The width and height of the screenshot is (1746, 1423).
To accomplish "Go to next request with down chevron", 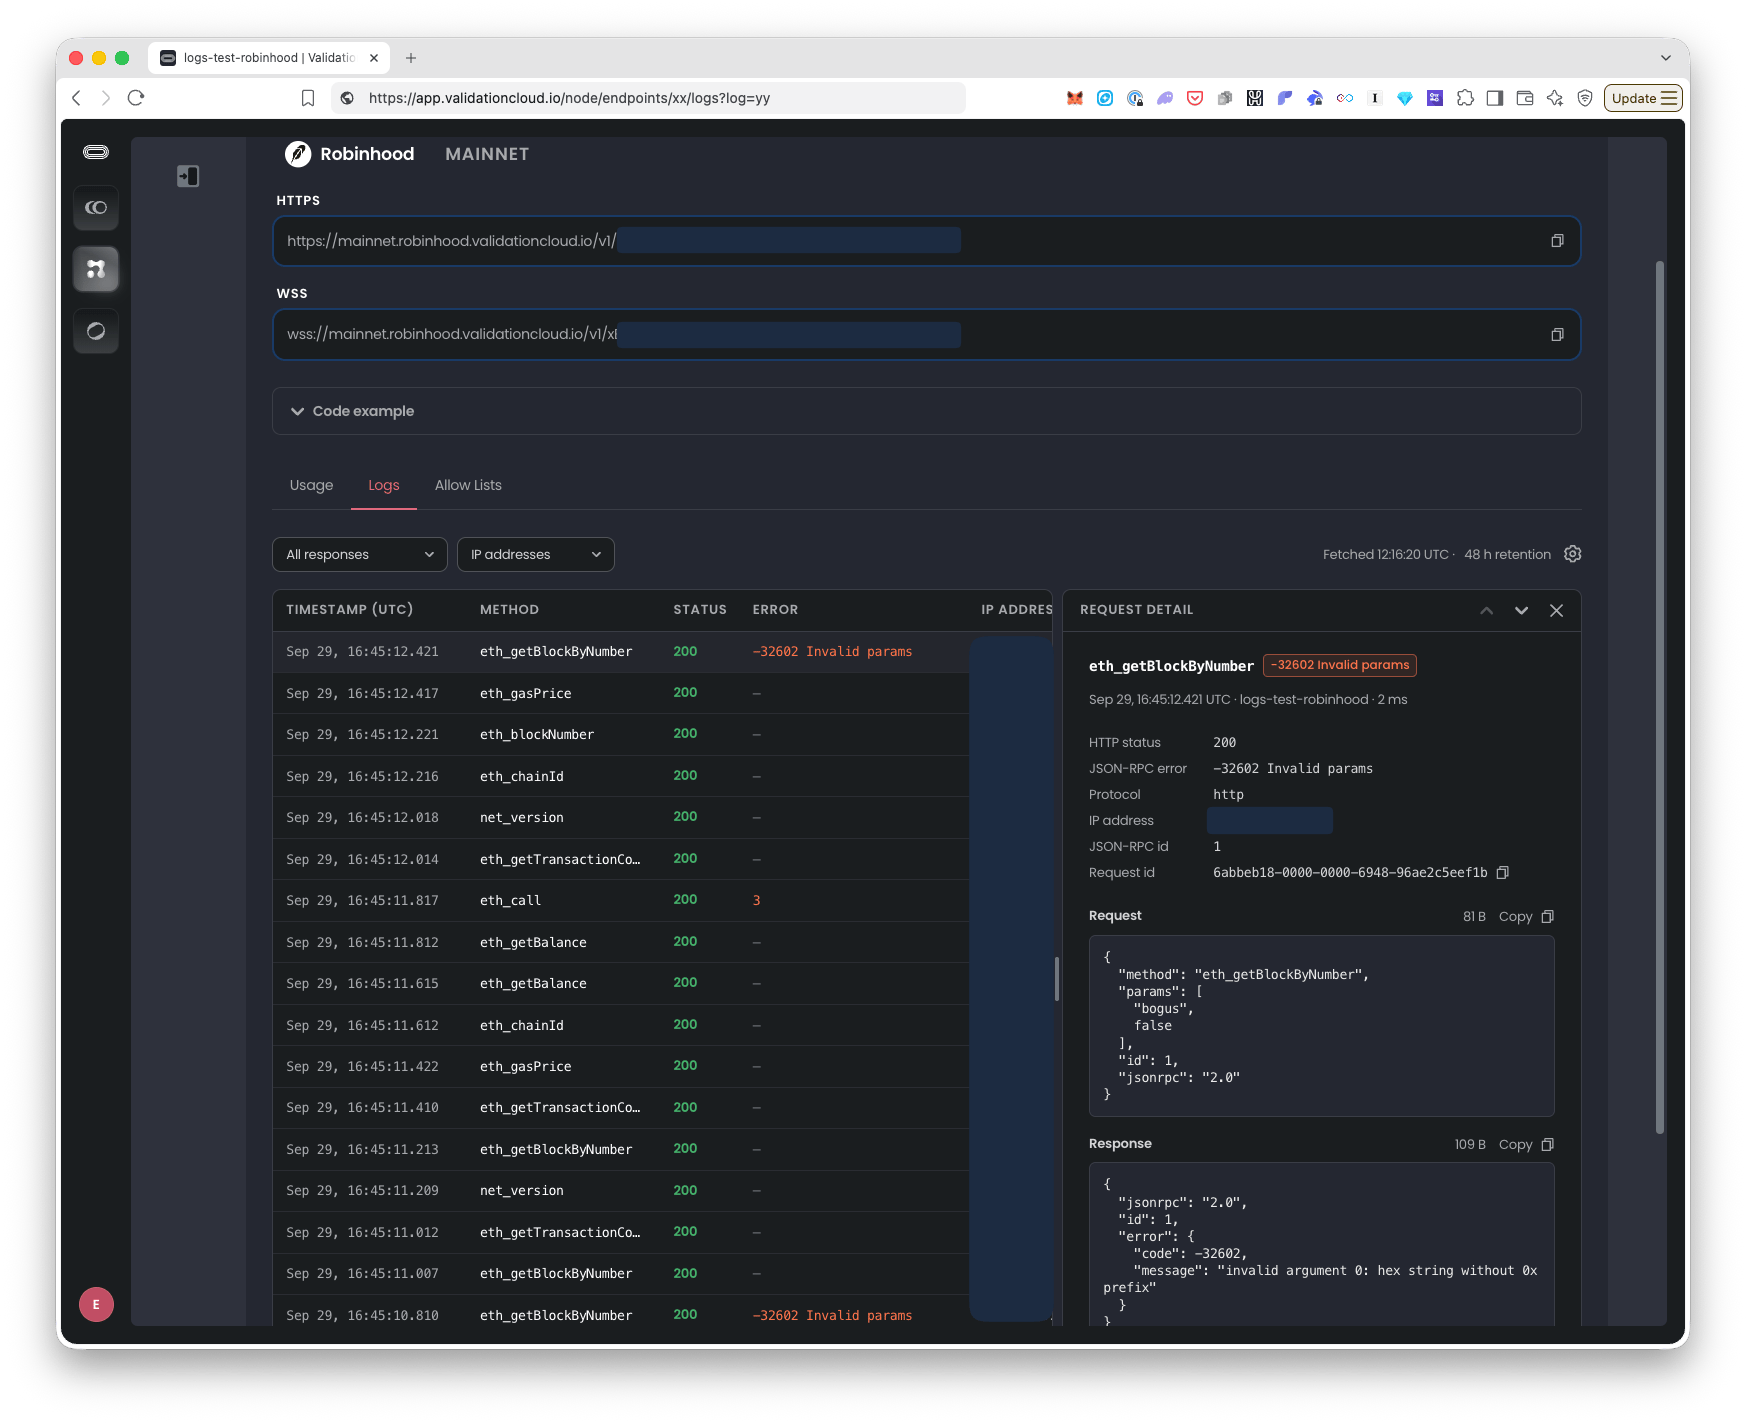I will pos(1521,610).
